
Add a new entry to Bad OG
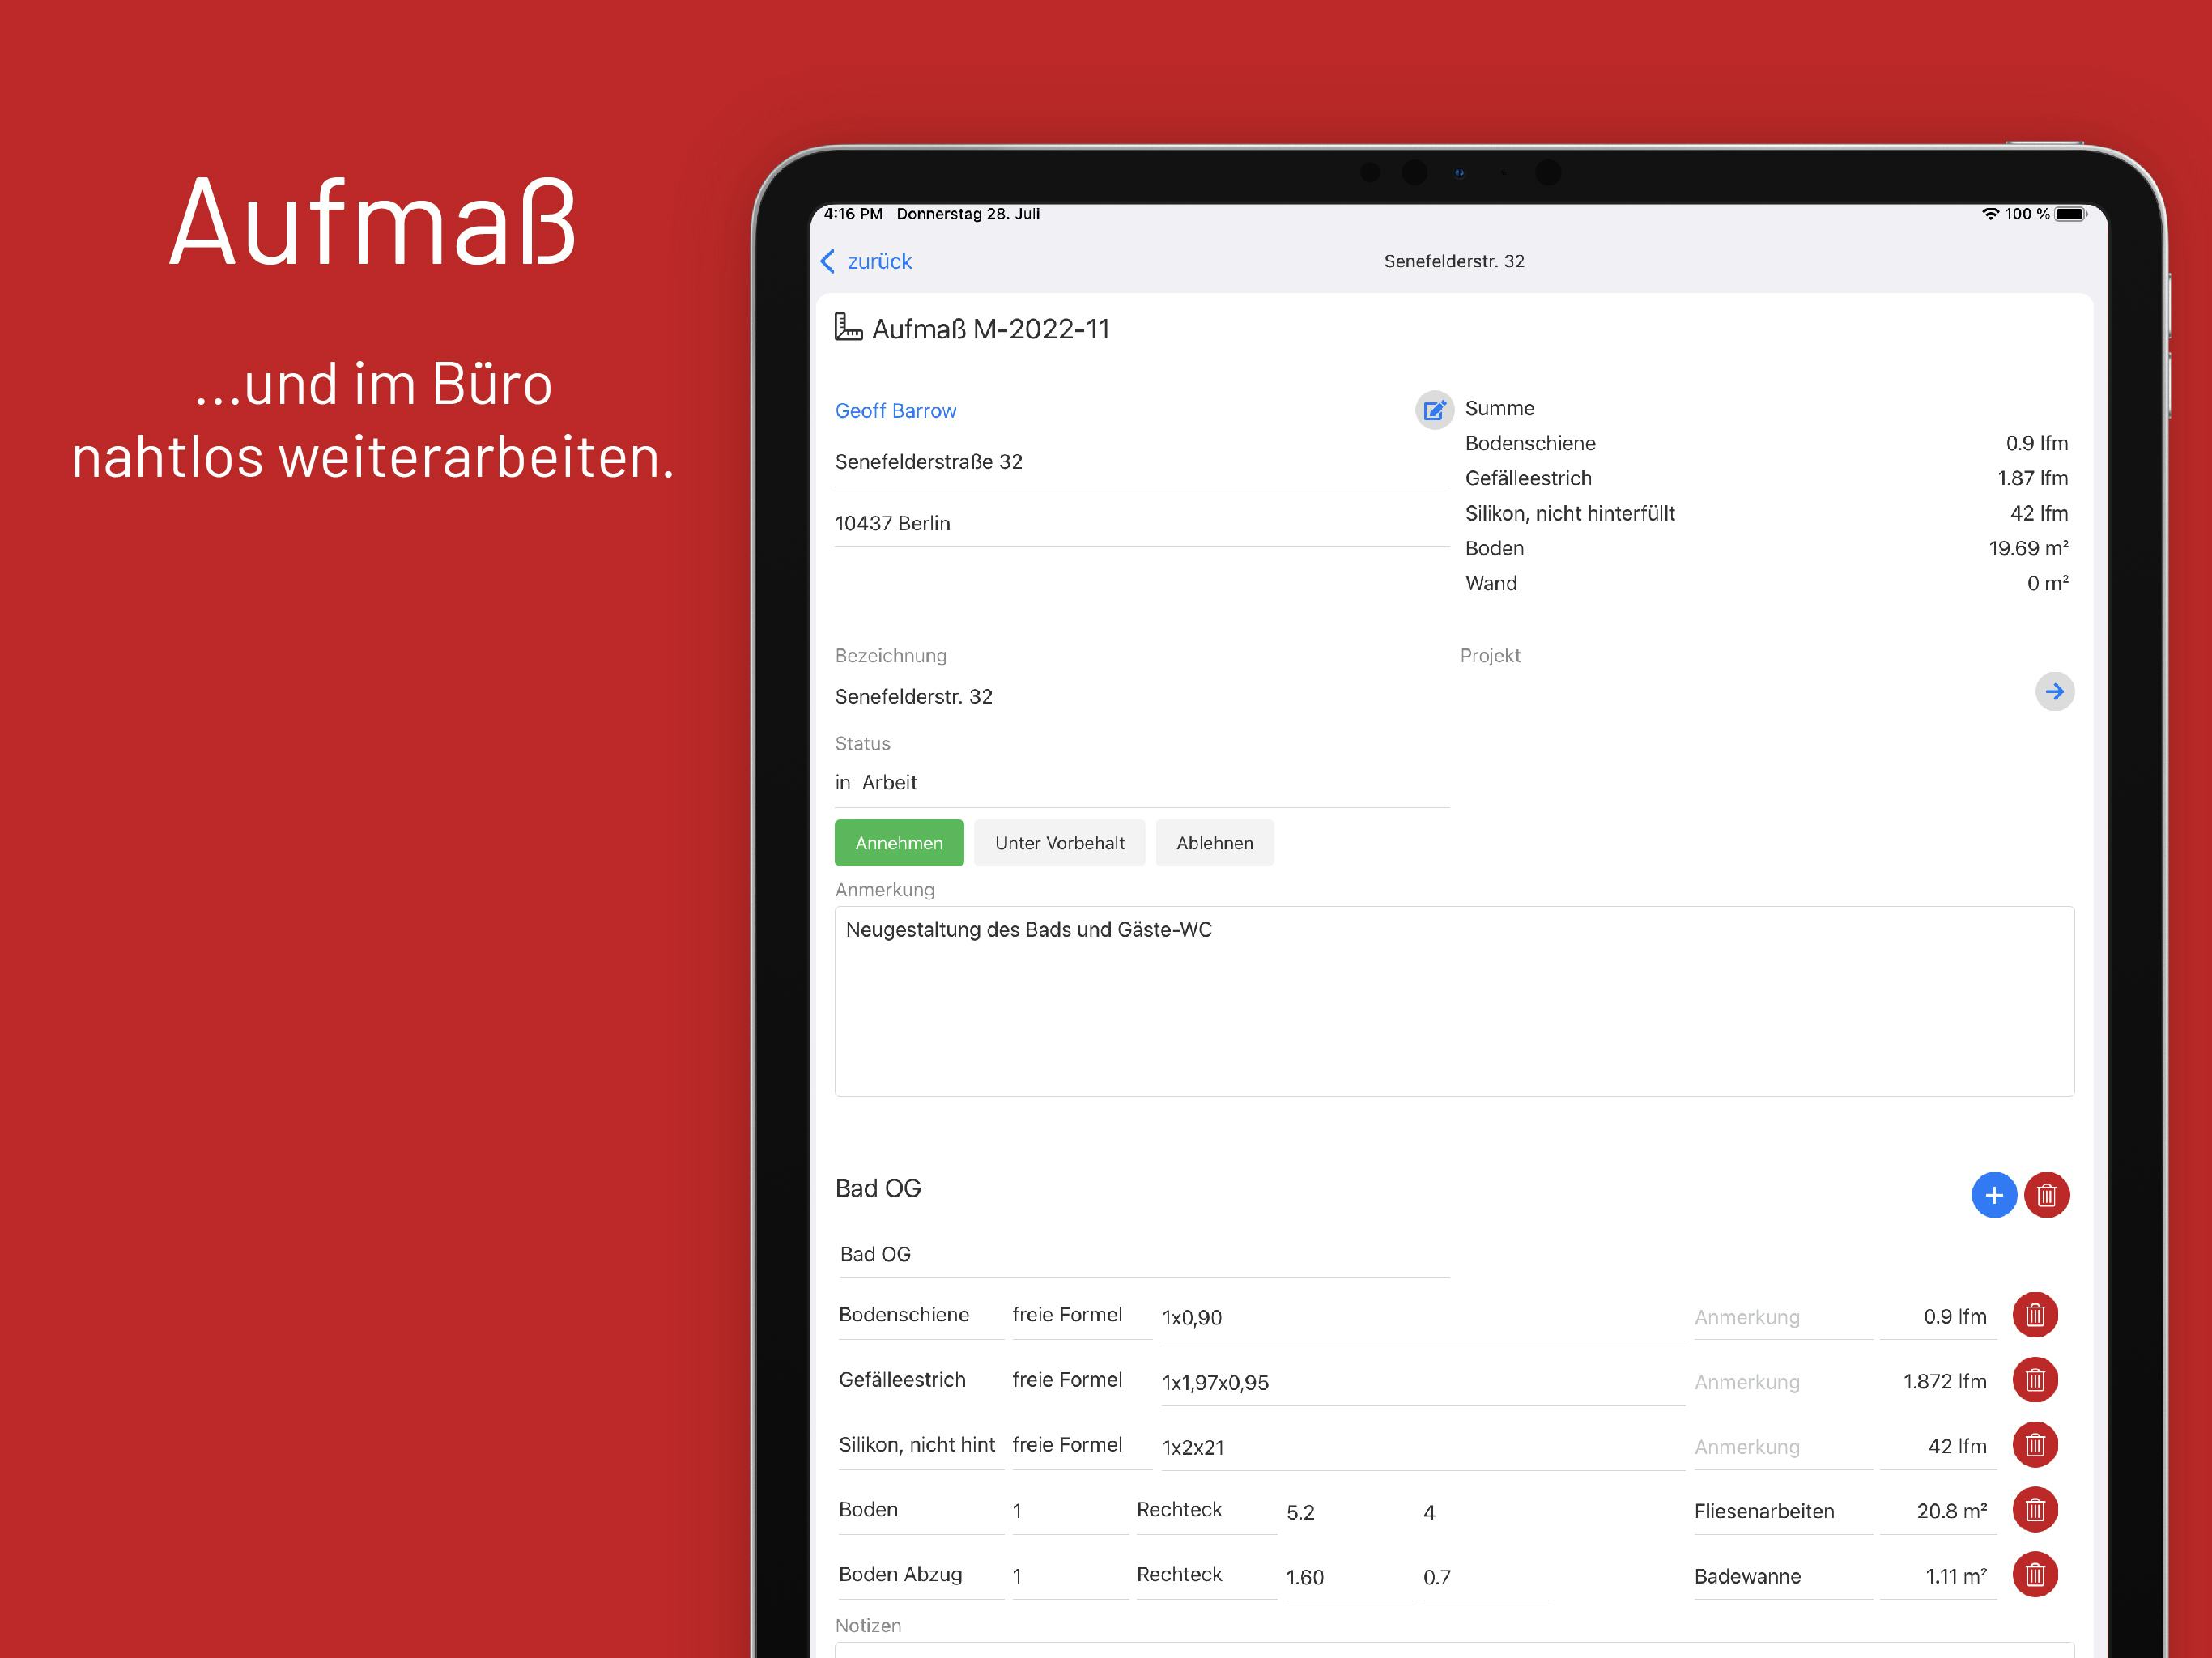pos(1993,1195)
